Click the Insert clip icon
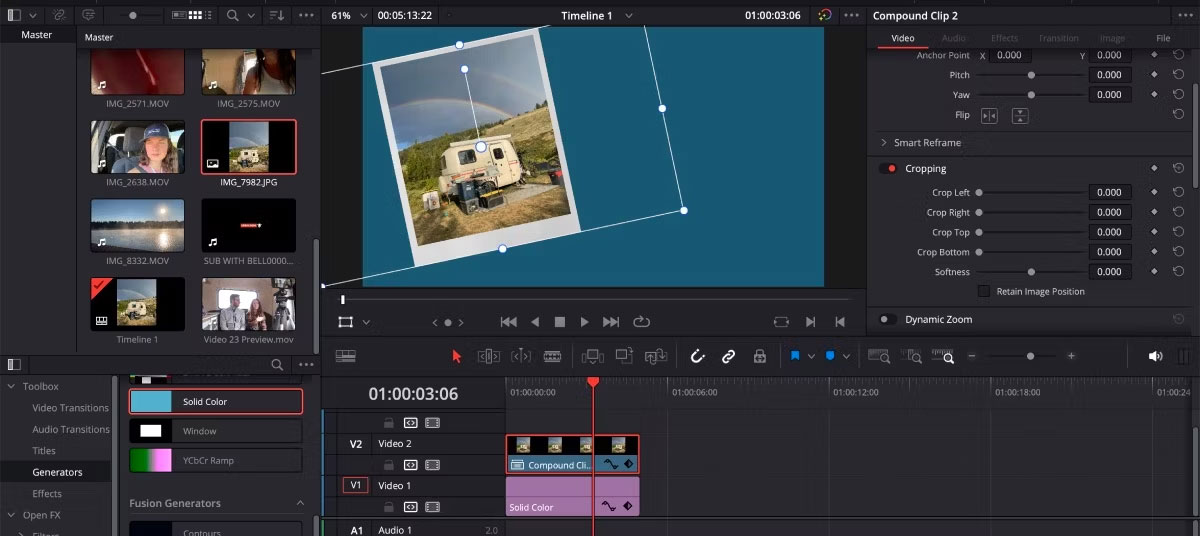The image size is (1200, 536). [592, 356]
